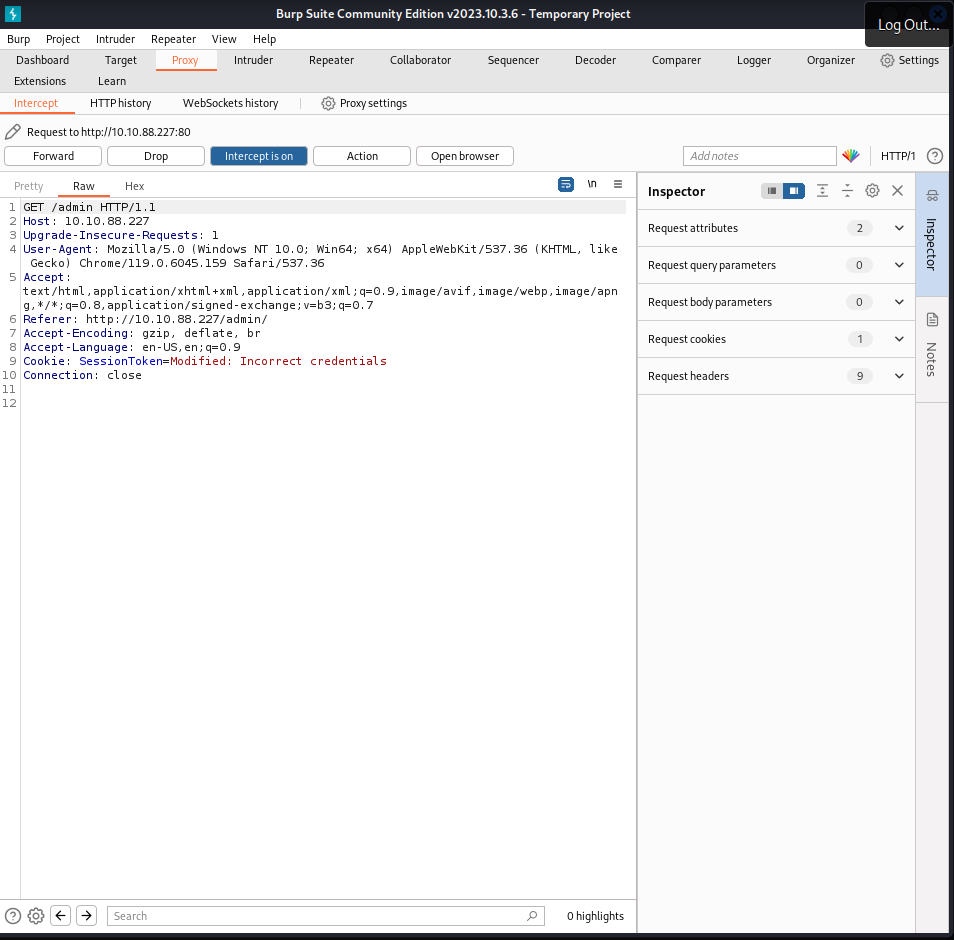This screenshot has width=954, height=940.
Task: Open the View menu
Action: (x=224, y=39)
